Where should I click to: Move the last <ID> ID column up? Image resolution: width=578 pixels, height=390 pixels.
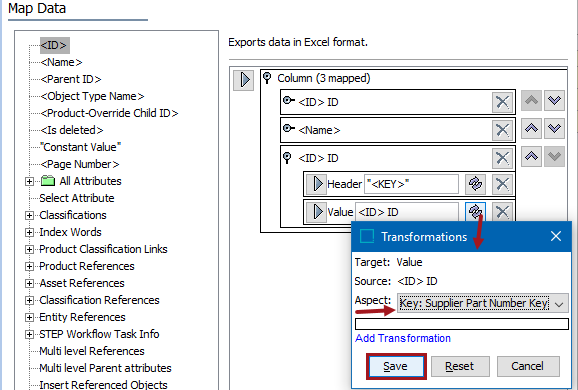[x=531, y=156]
